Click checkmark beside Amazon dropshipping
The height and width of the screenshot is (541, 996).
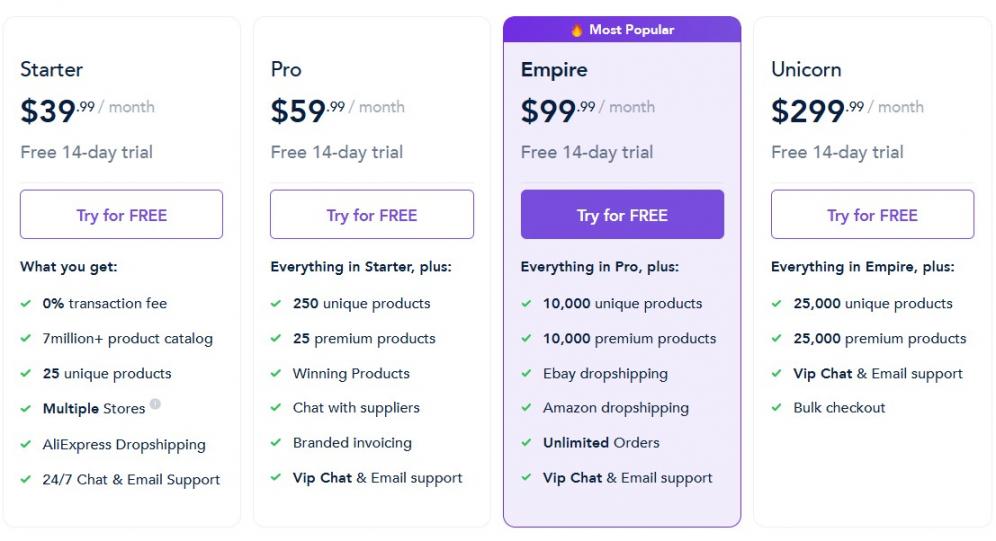tap(525, 408)
